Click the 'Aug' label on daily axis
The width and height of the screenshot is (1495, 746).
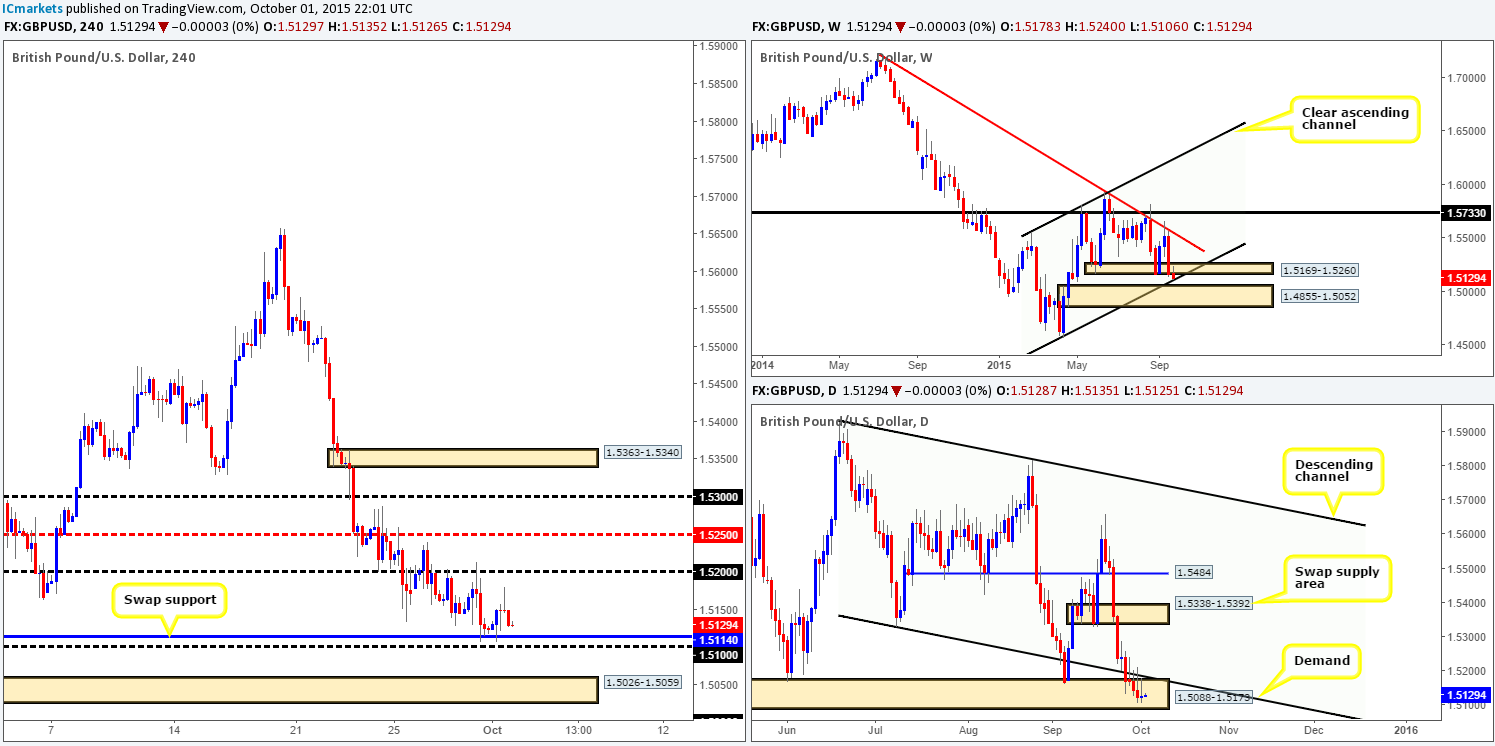pyautogui.click(x=969, y=732)
